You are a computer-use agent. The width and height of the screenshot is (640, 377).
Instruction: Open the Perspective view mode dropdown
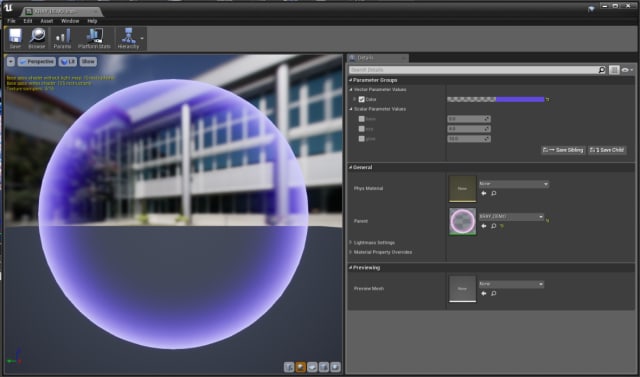point(37,62)
